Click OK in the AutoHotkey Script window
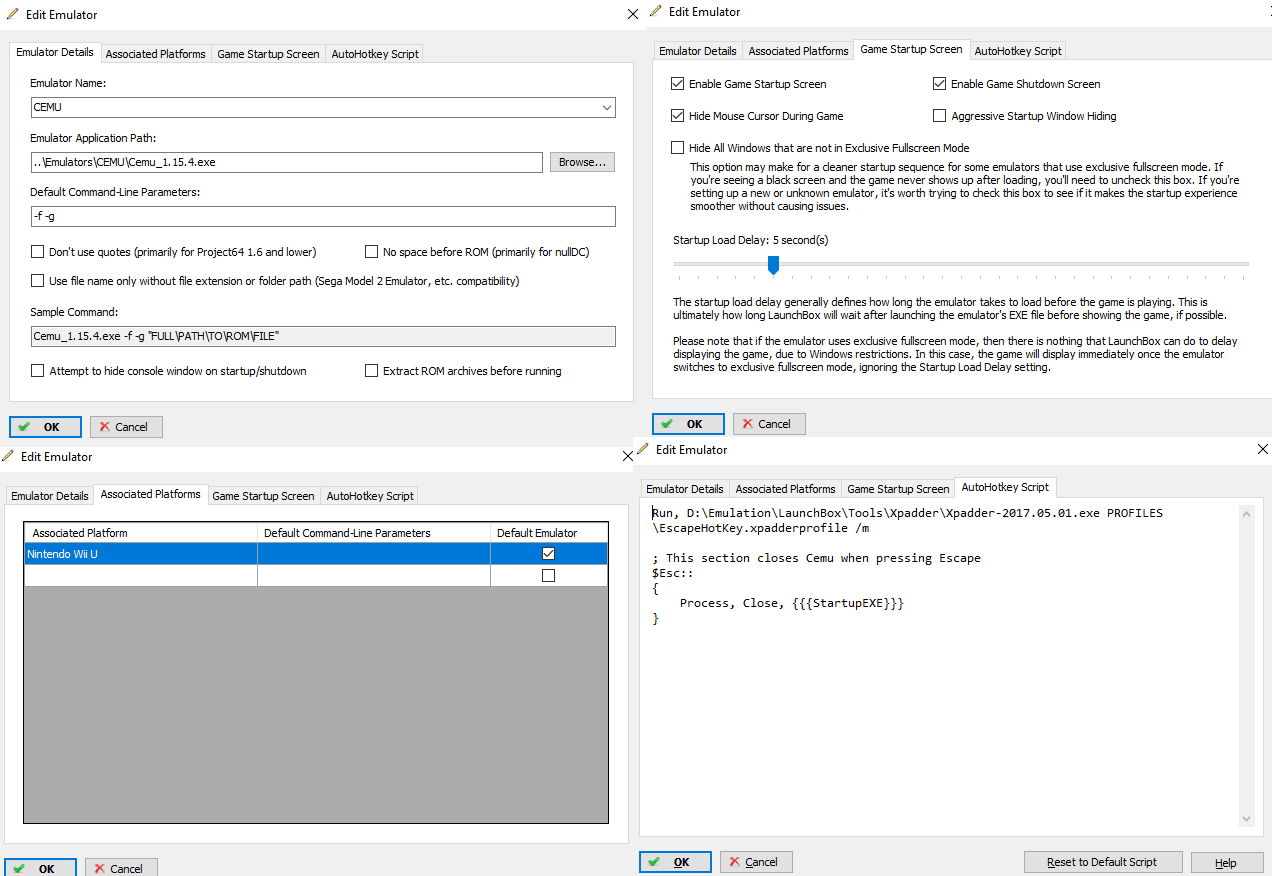 pos(675,862)
